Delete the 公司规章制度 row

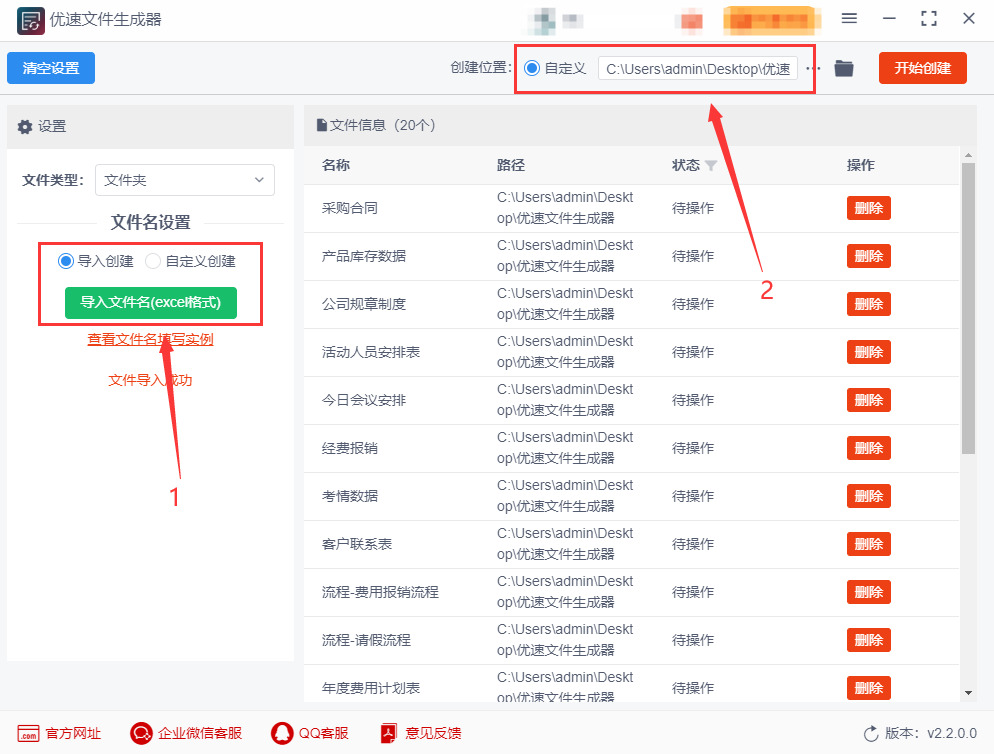click(868, 304)
